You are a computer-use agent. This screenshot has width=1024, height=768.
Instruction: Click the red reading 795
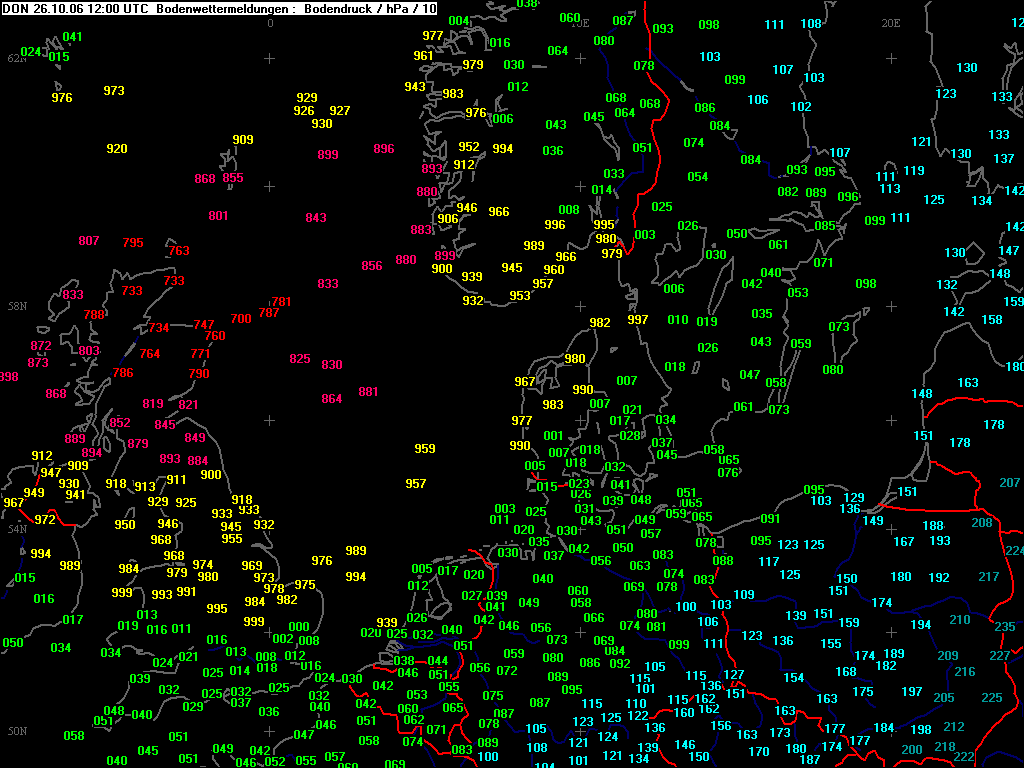pos(133,243)
